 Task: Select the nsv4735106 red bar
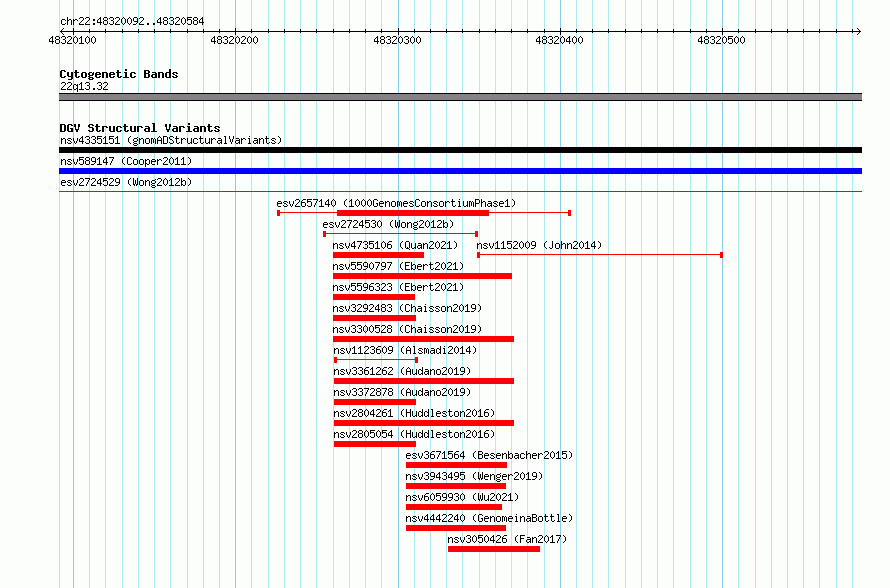(378, 255)
